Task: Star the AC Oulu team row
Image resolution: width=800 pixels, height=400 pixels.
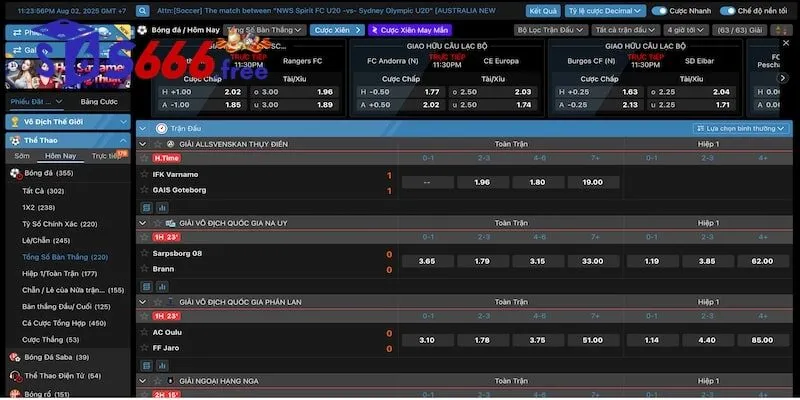Action: tap(146, 333)
